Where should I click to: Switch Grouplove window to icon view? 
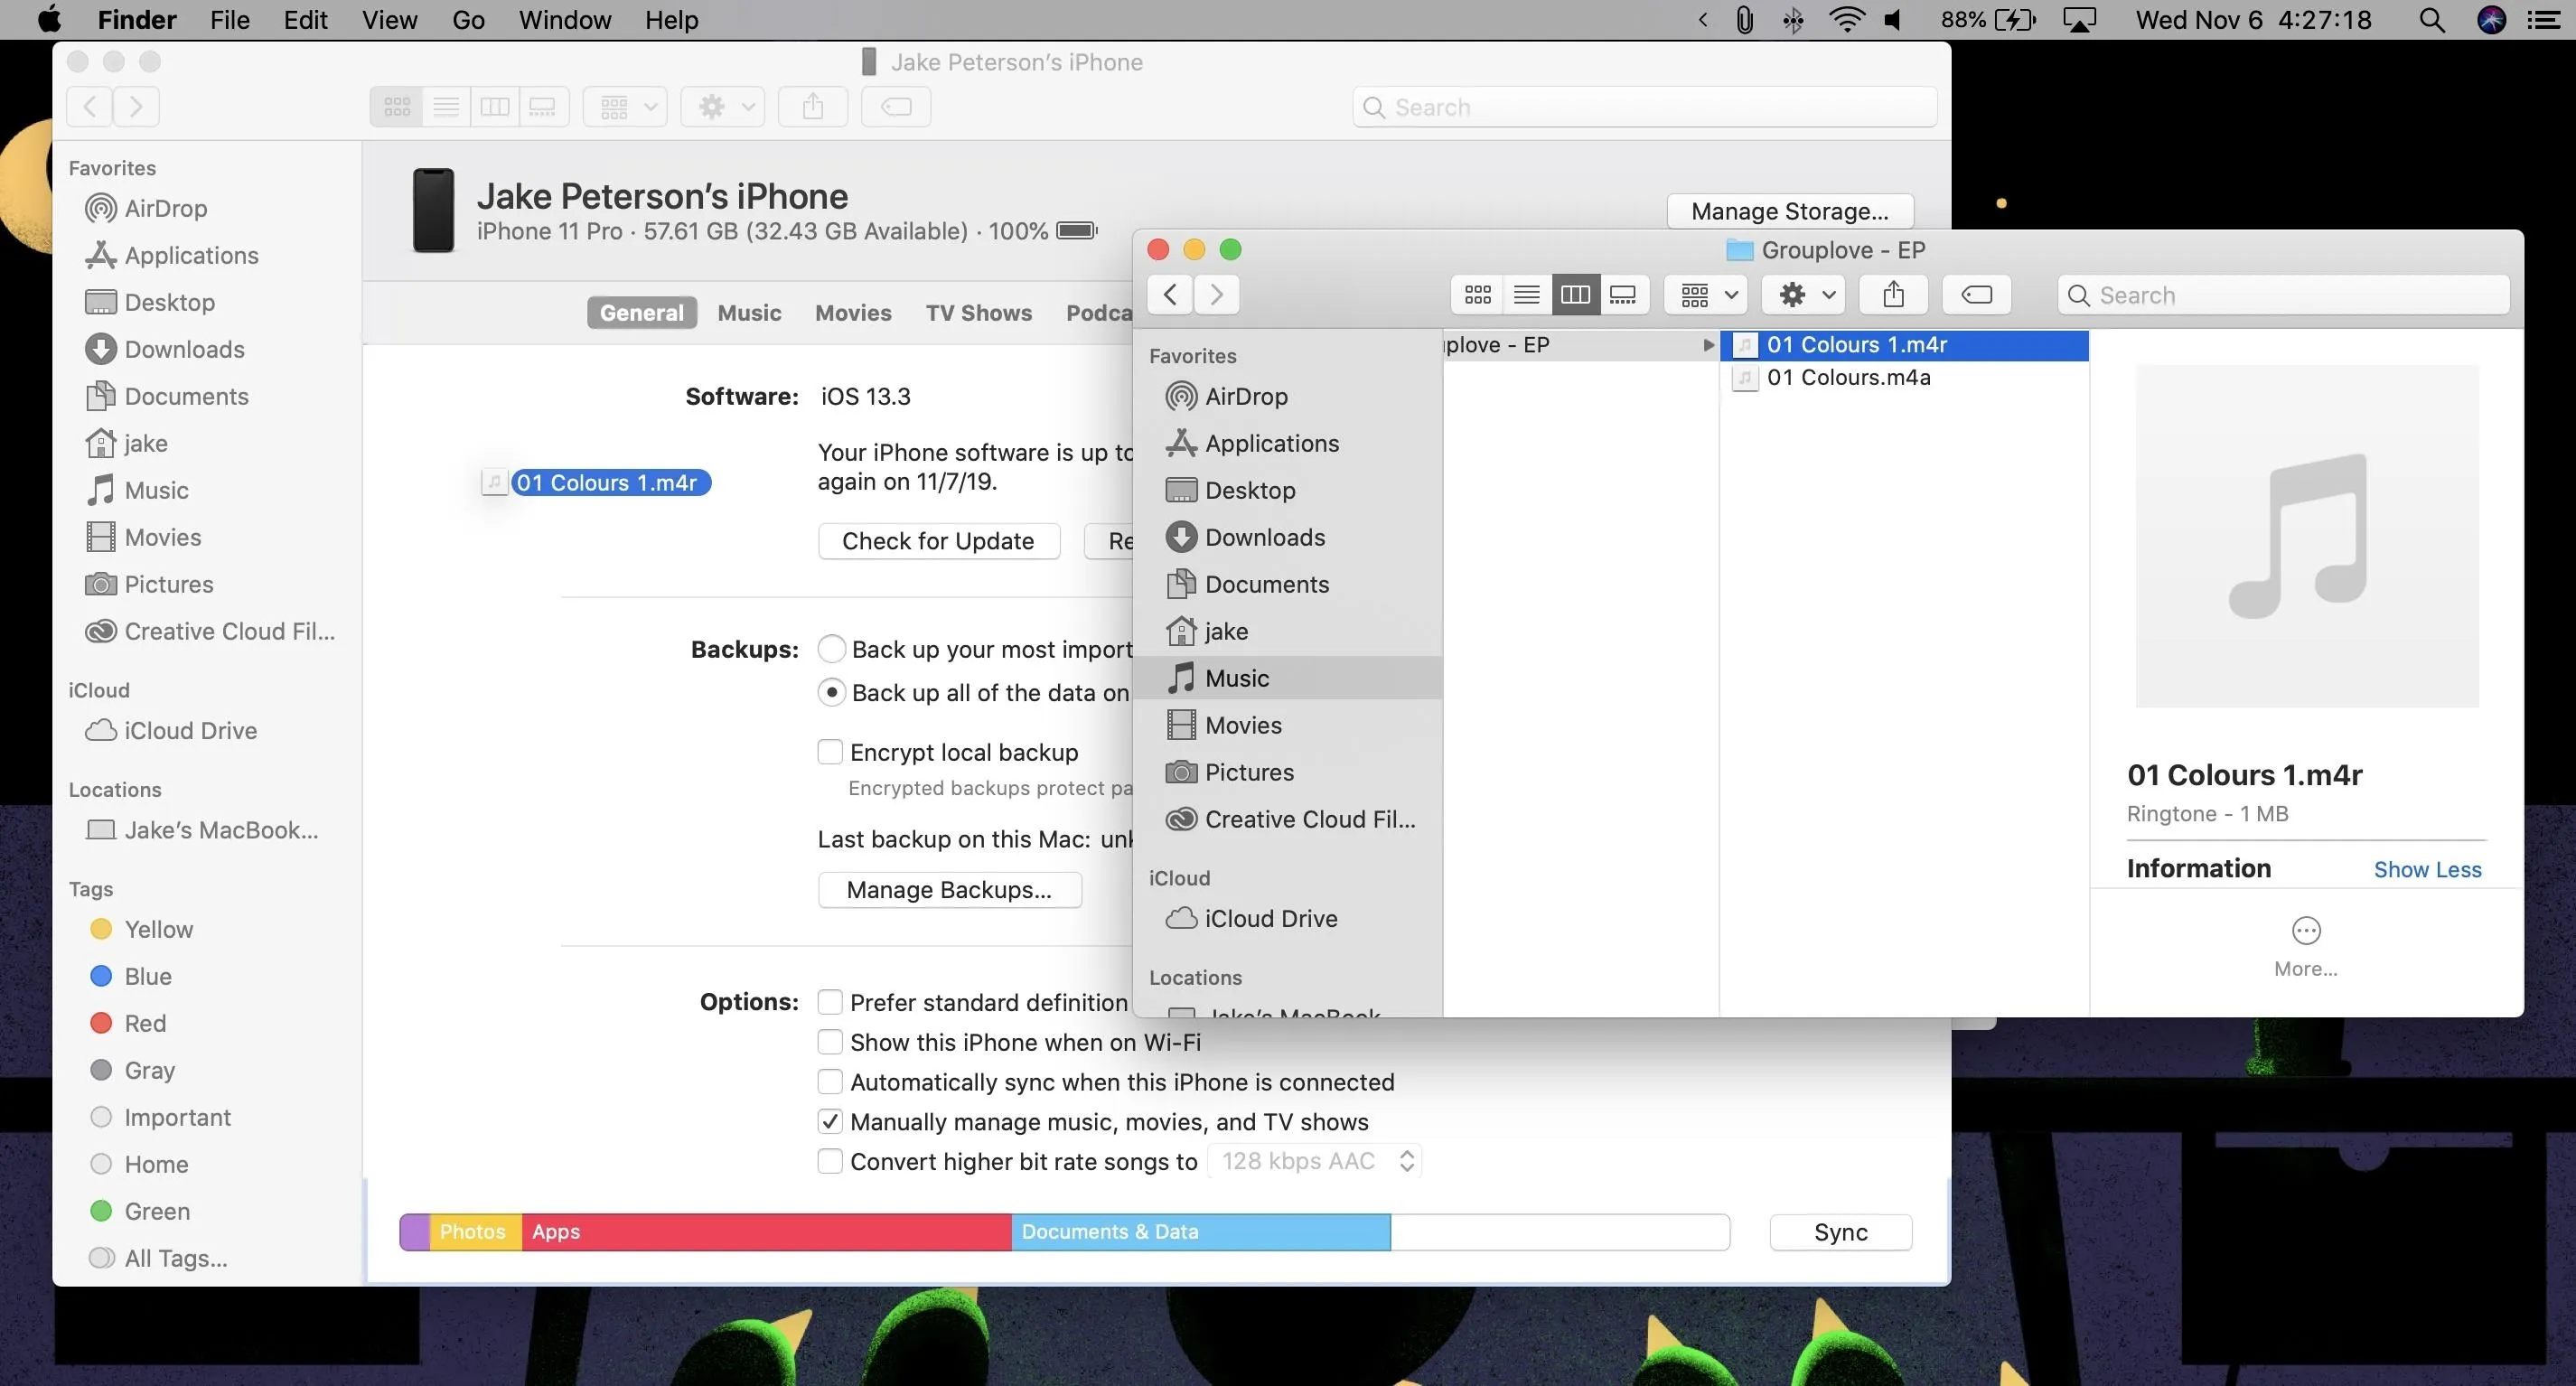pos(1477,295)
